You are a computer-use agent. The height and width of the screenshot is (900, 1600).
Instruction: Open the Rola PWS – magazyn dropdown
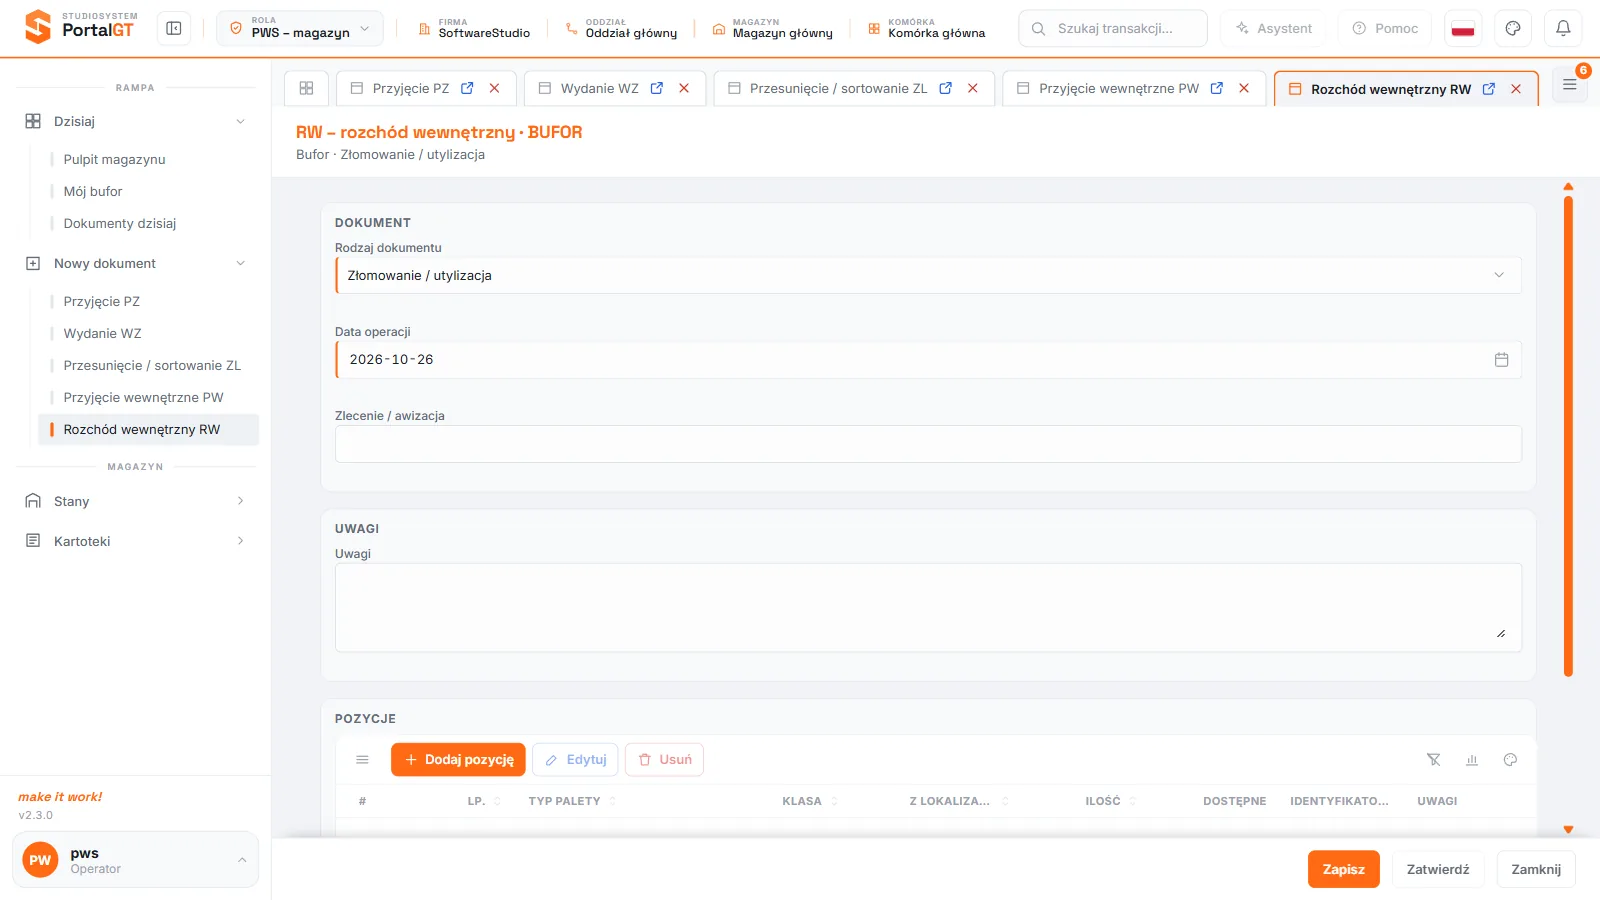click(x=300, y=29)
